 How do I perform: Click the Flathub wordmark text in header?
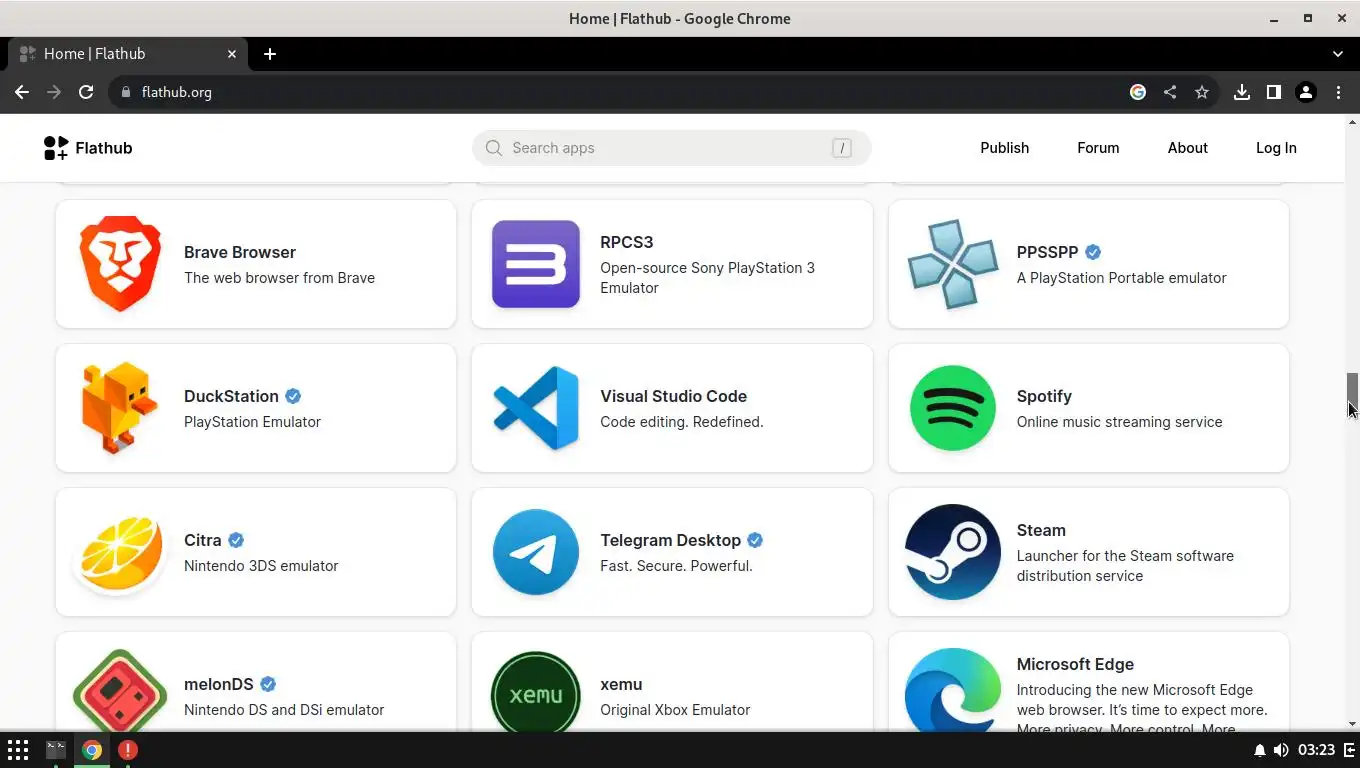pos(104,148)
